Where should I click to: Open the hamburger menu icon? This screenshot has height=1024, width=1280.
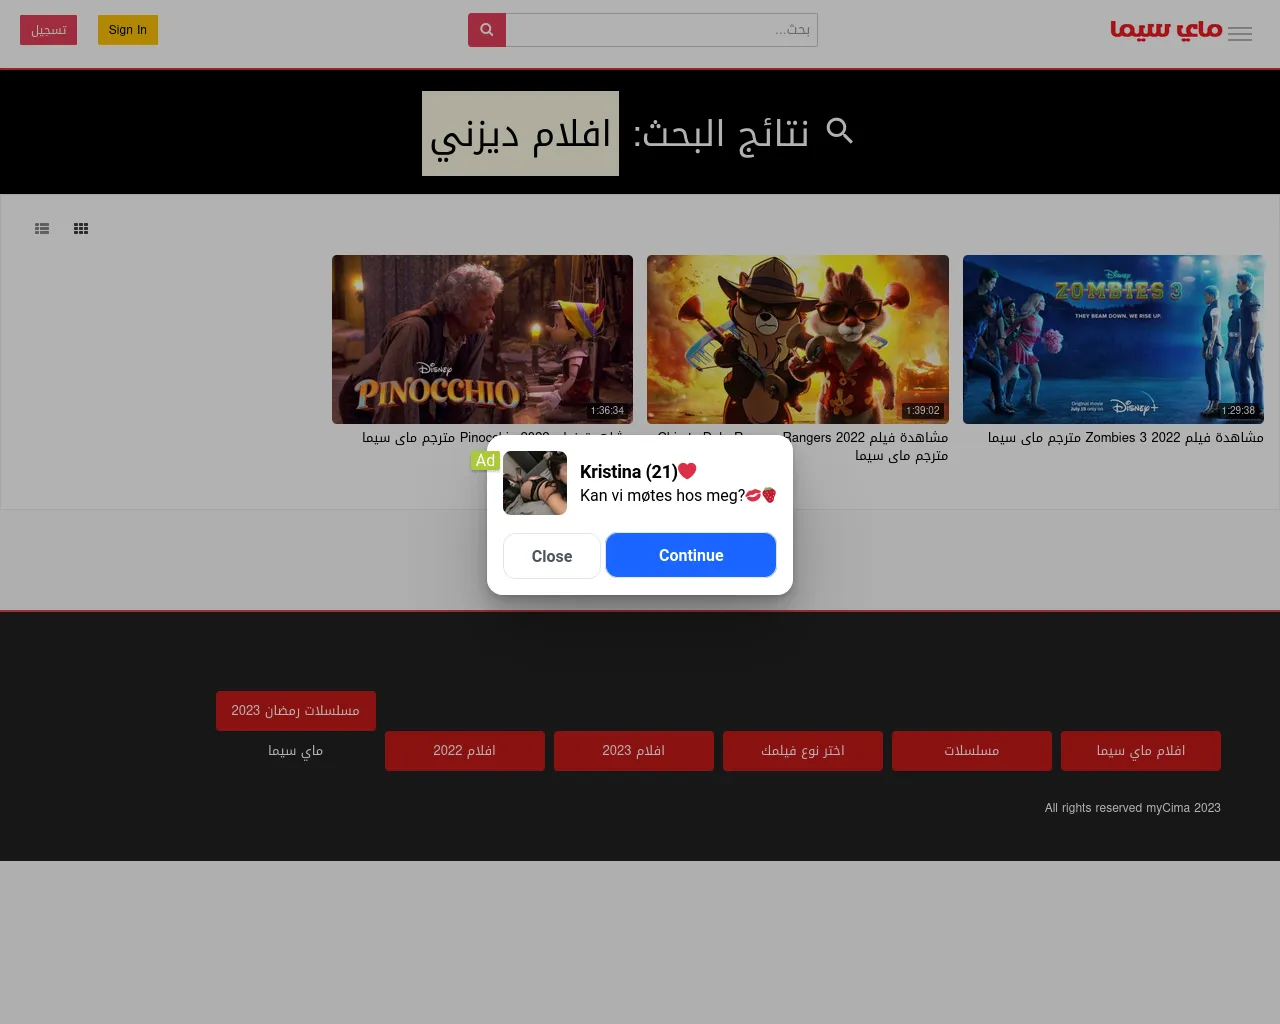click(1240, 34)
